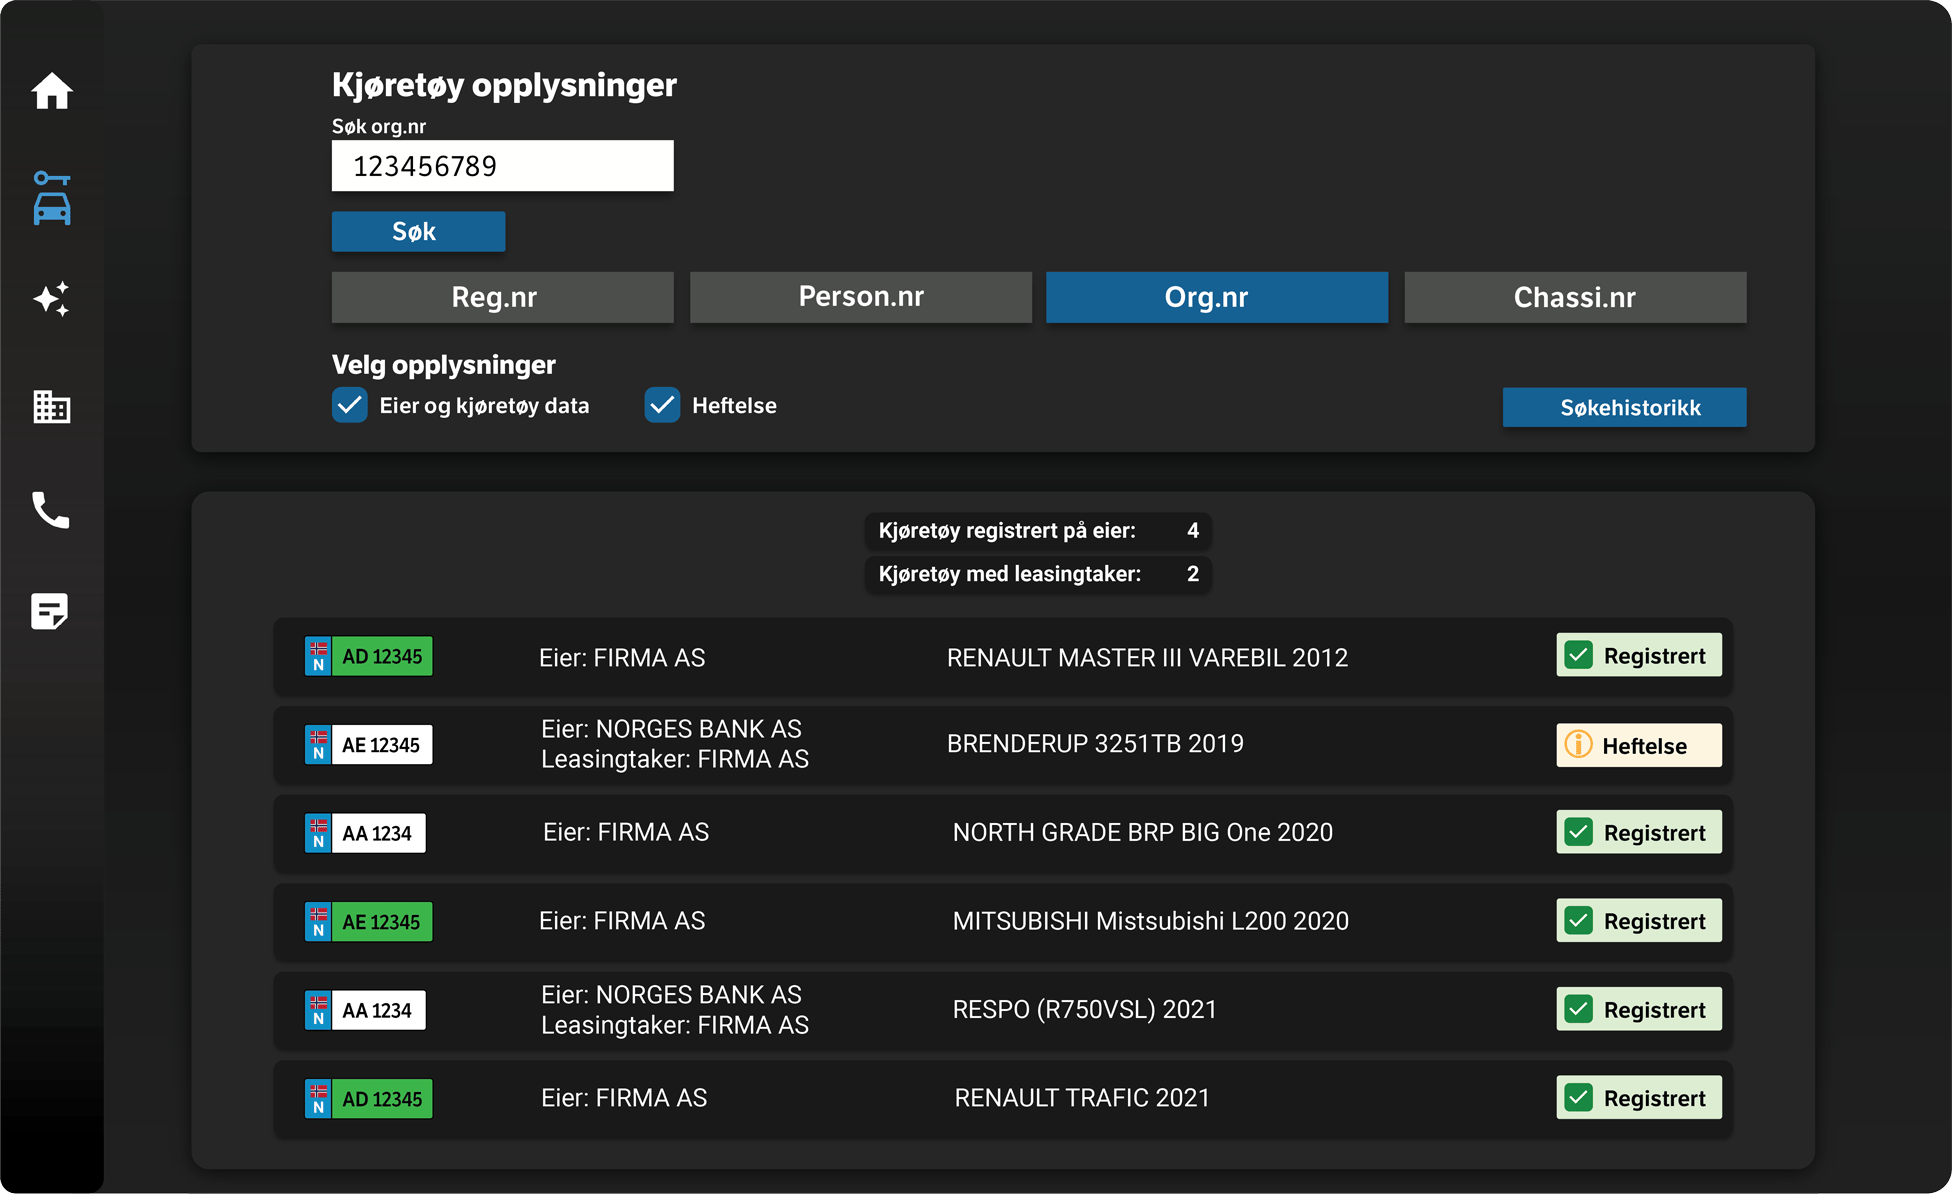Untick Eier og kjøretøy data checkbox

click(350, 405)
